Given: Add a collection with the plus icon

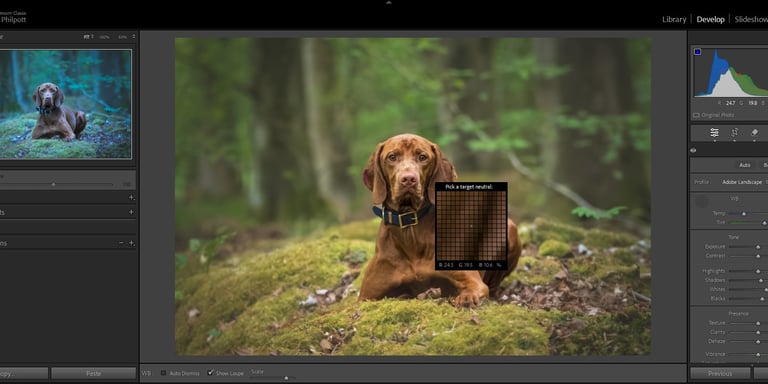Looking at the screenshot, I should 131,243.
